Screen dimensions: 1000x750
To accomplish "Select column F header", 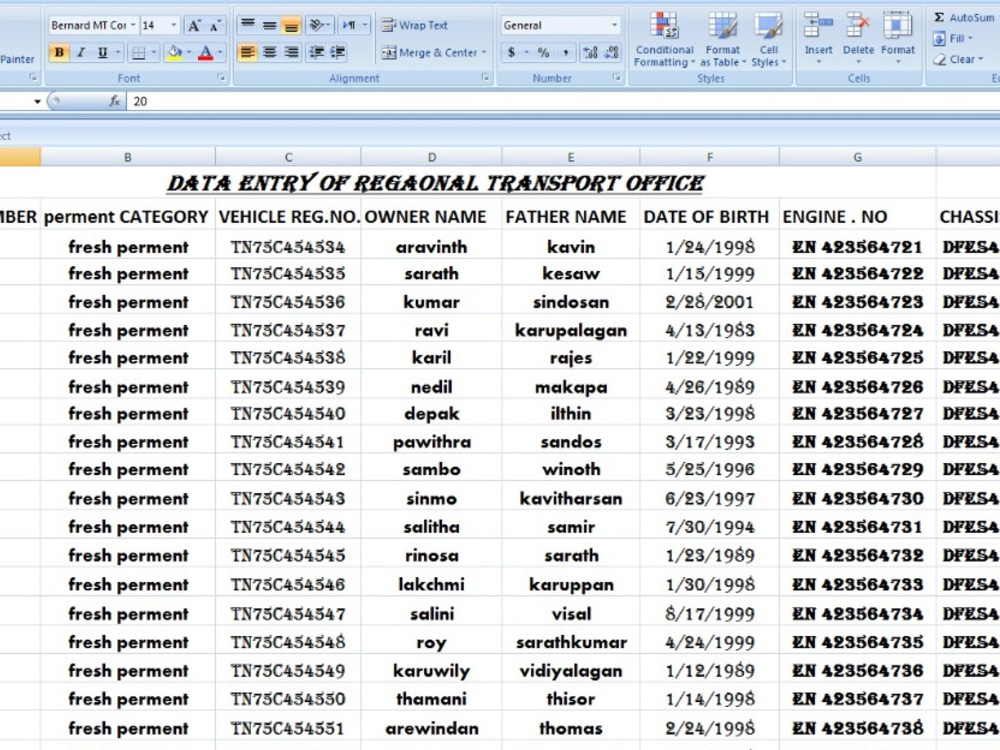I will point(710,157).
